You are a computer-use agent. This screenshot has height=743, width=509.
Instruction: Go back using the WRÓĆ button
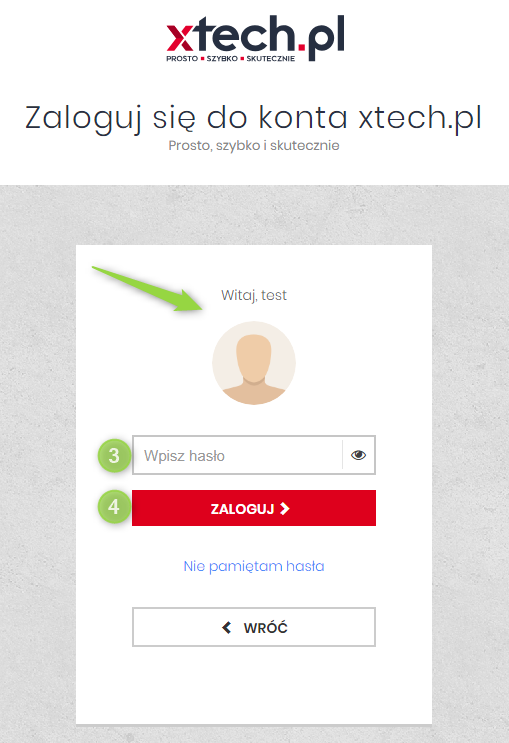pyautogui.click(x=254, y=627)
